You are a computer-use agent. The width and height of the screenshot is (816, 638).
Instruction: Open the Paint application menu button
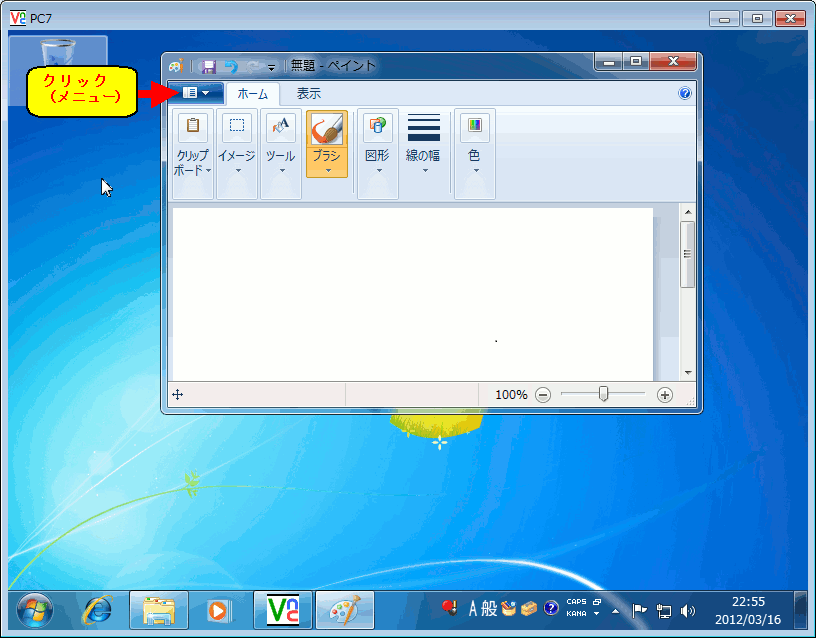tap(195, 93)
